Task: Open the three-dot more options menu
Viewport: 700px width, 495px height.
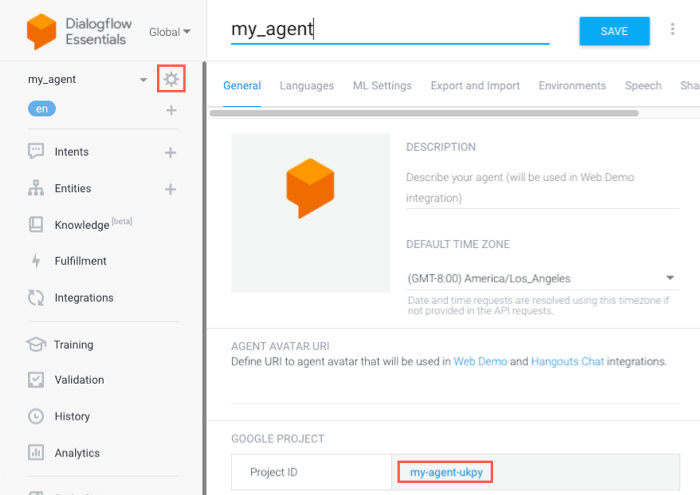Action: [672, 29]
